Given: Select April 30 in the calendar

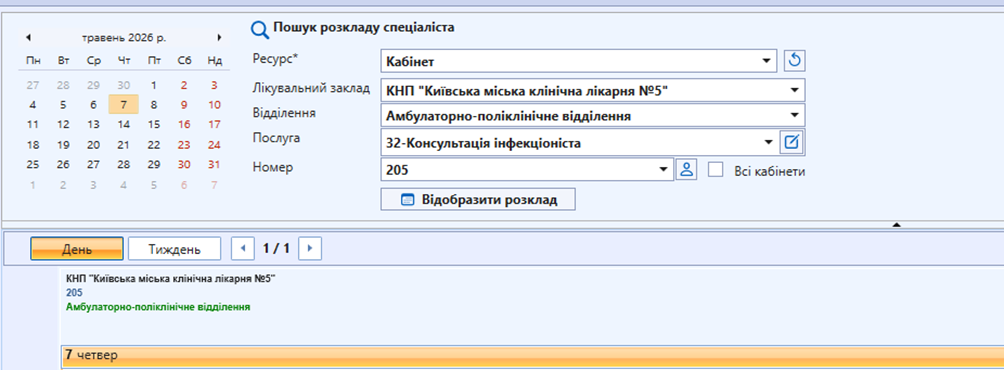Looking at the screenshot, I should click(124, 85).
